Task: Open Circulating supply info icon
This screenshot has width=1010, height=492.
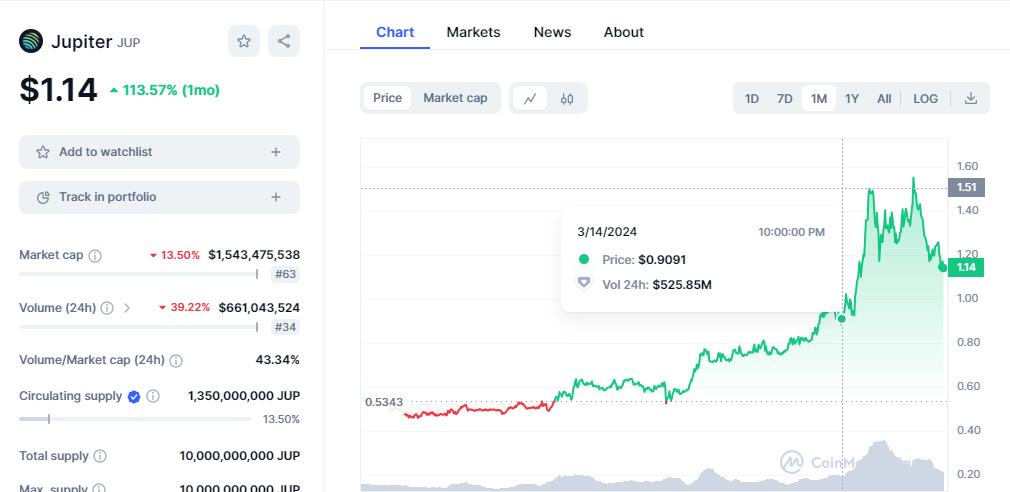Action: point(153,396)
